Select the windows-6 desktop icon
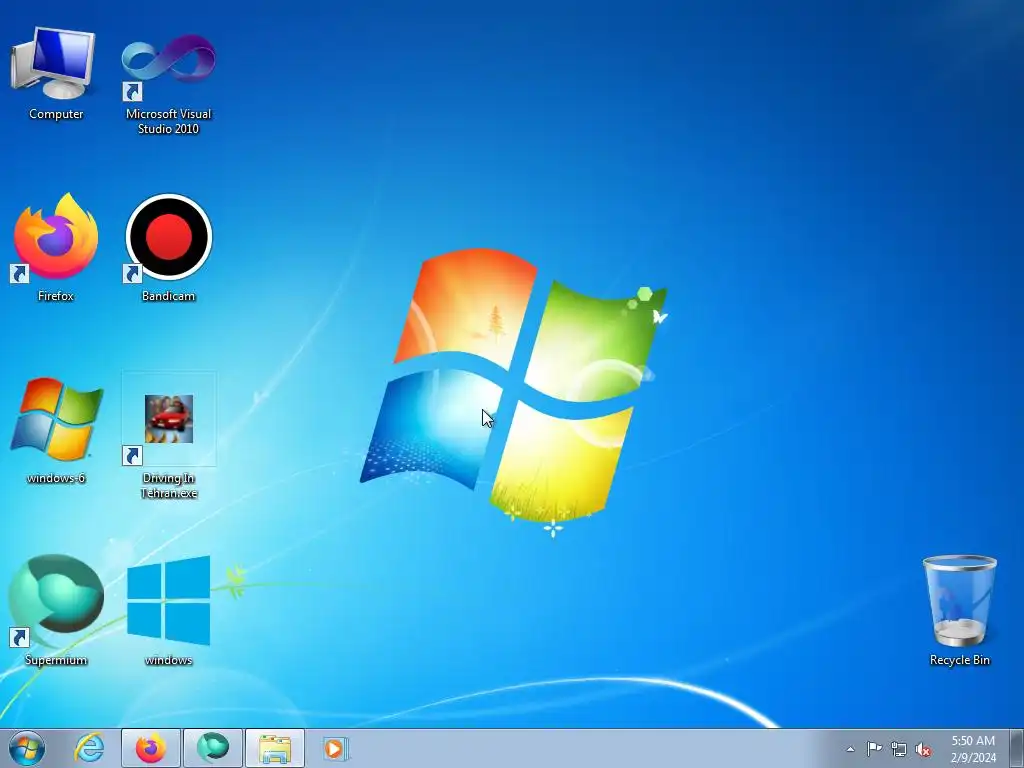 (56, 430)
